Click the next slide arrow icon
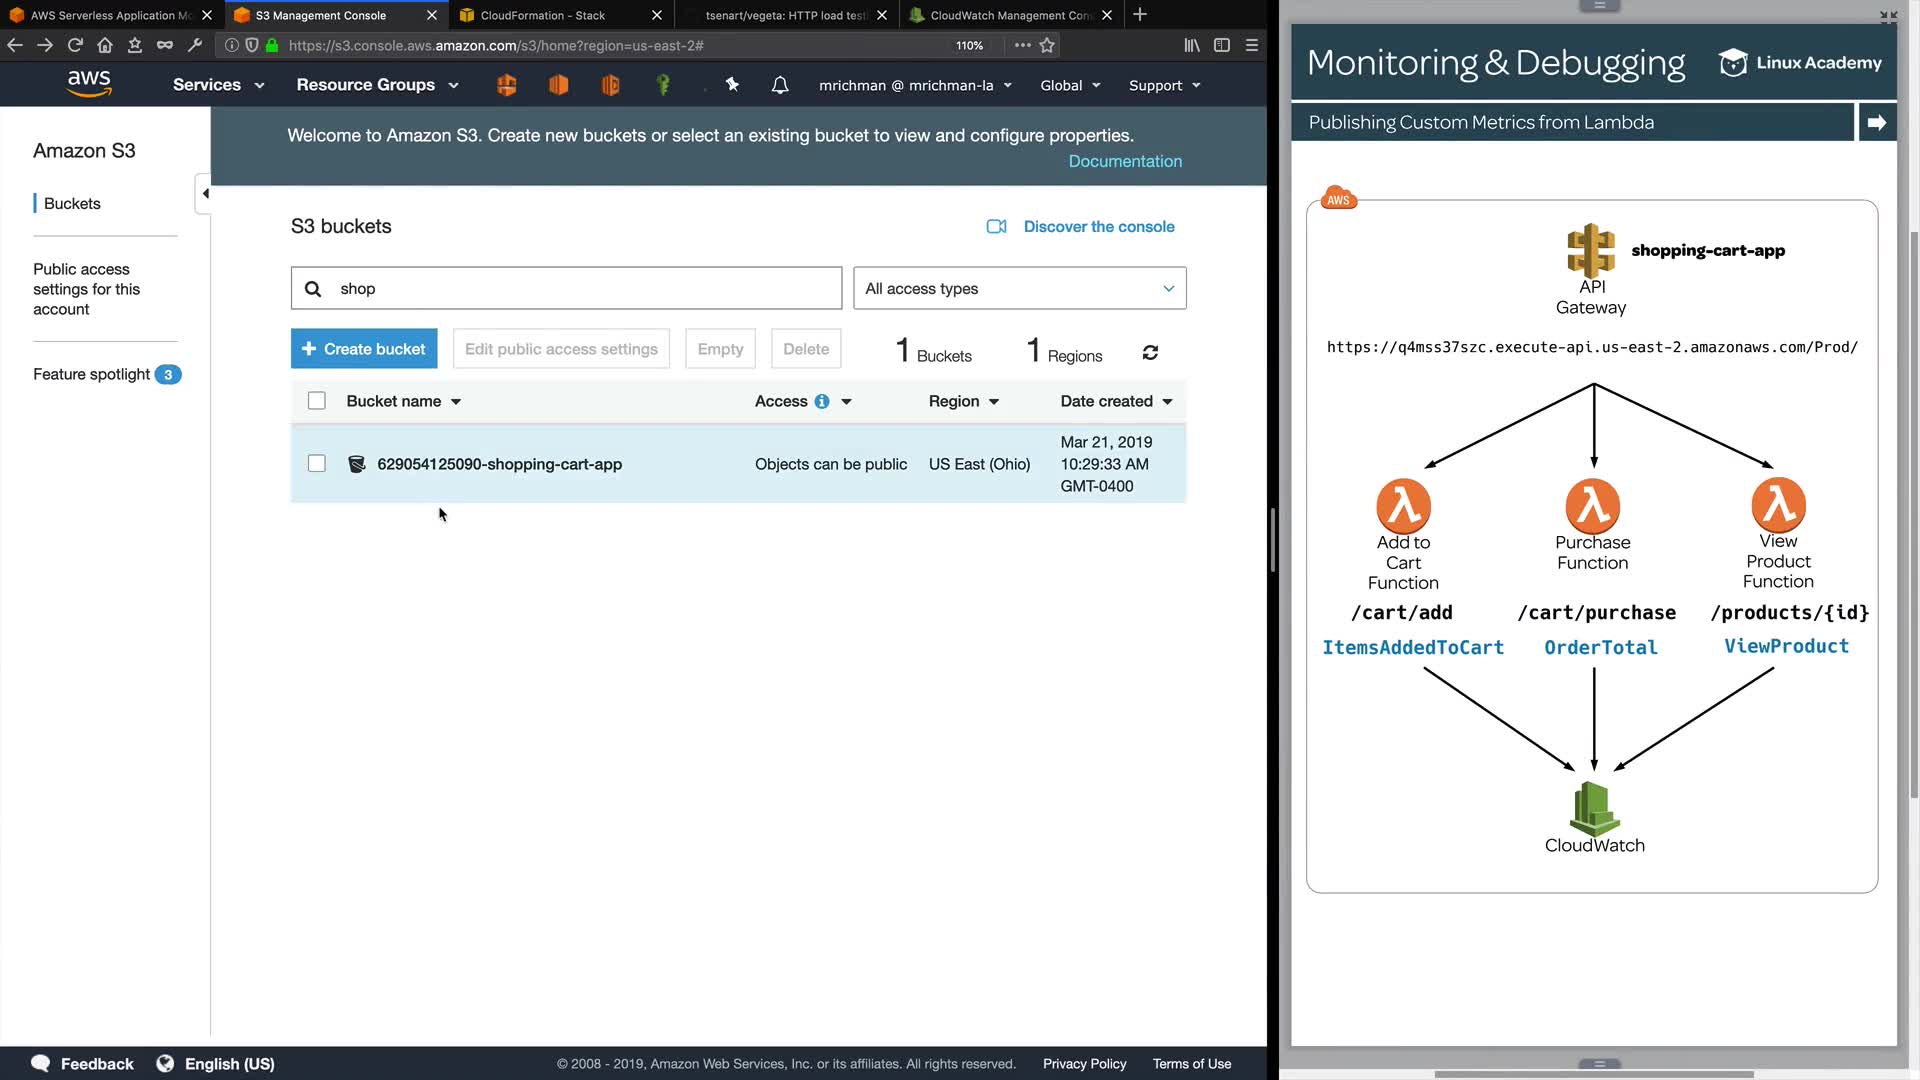Image resolution: width=1920 pixels, height=1080 pixels. (x=1876, y=122)
